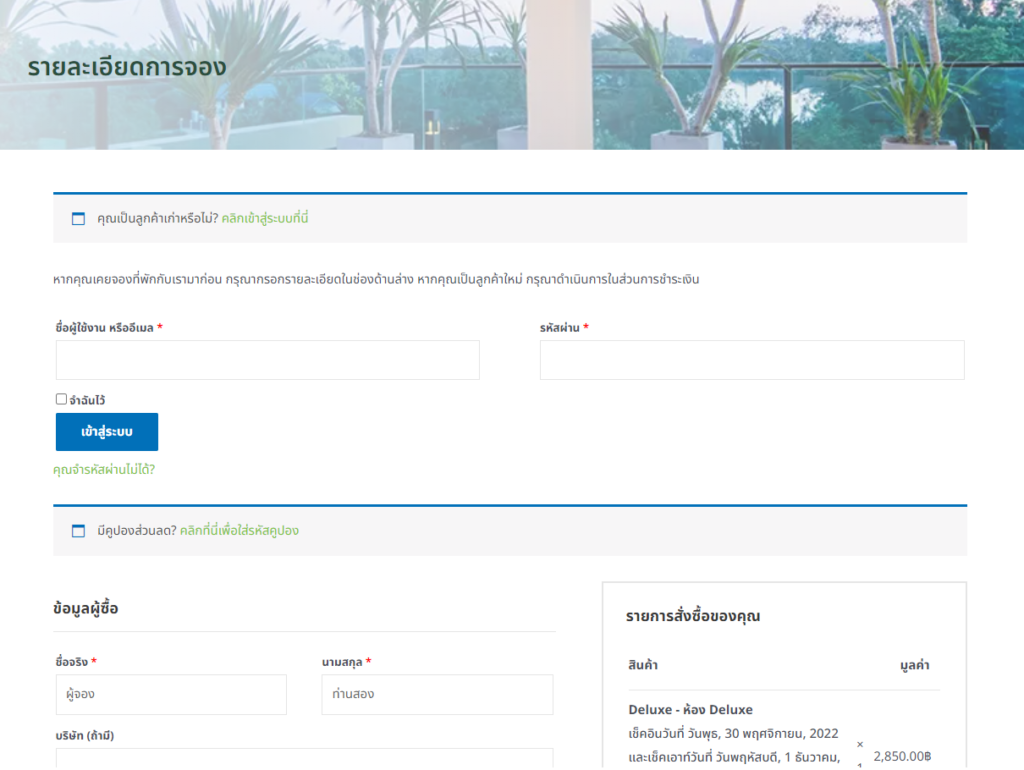Expand coupon form via "คลิกที่นี่เพื่อใส่รหัสคูปอง"

(239, 530)
